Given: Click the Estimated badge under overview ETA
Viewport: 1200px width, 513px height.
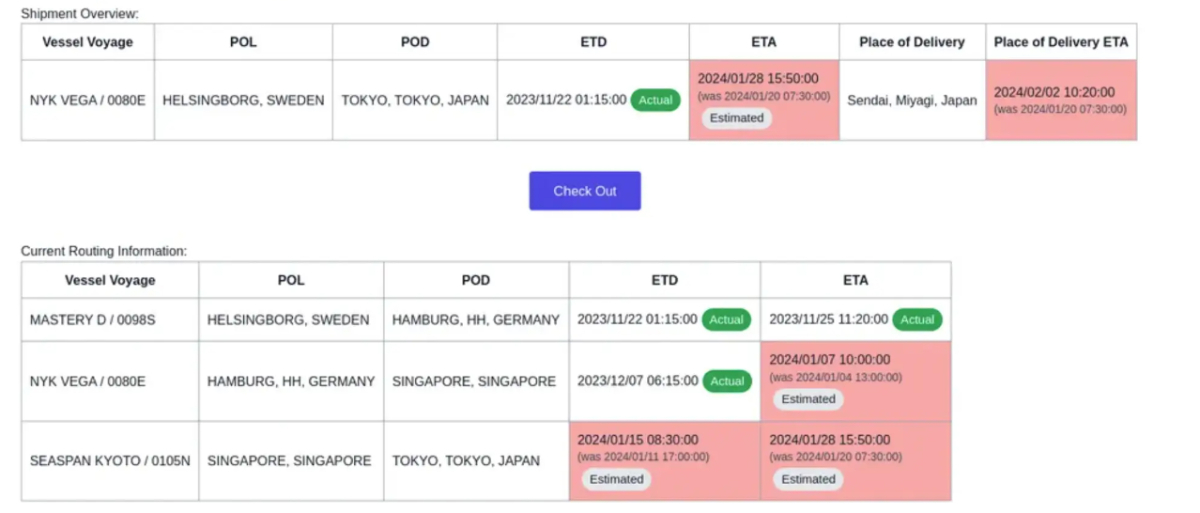Looking at the screenshot, I should coord(737,118).
